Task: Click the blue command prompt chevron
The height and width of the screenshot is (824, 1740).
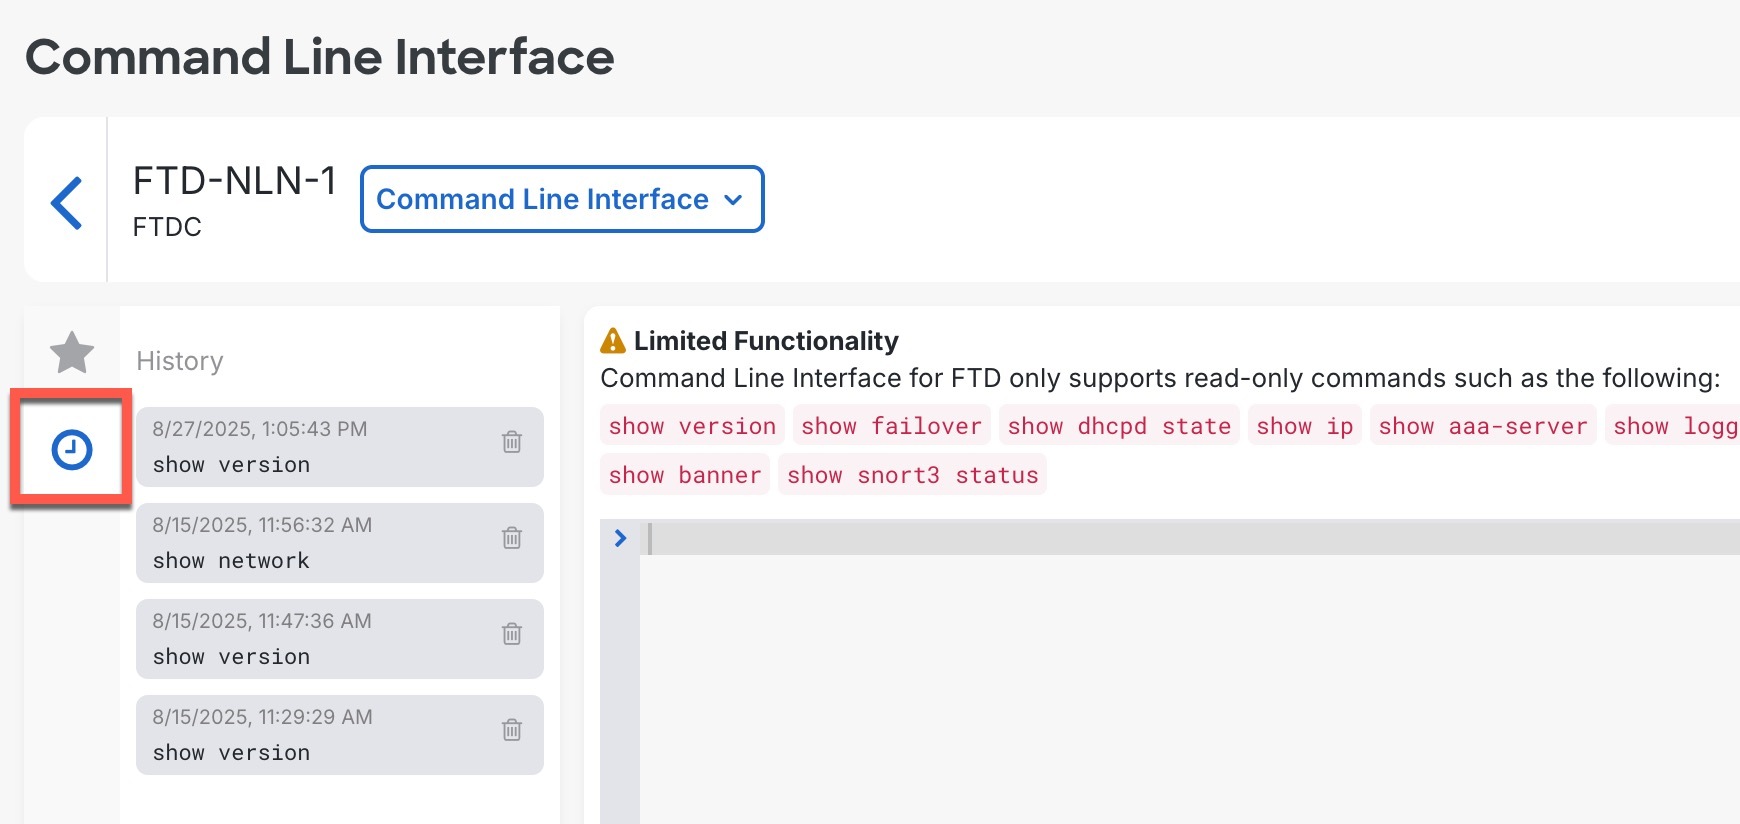Action: click(x=620, y=538)
